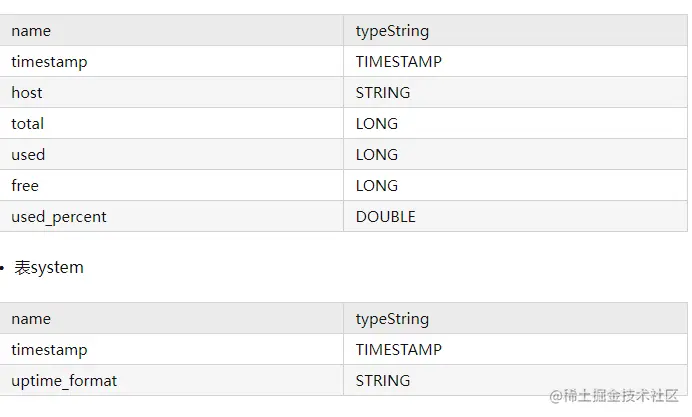692x417 pixels.
Task: Select the used_percent name cell
Action: [59, 217]
